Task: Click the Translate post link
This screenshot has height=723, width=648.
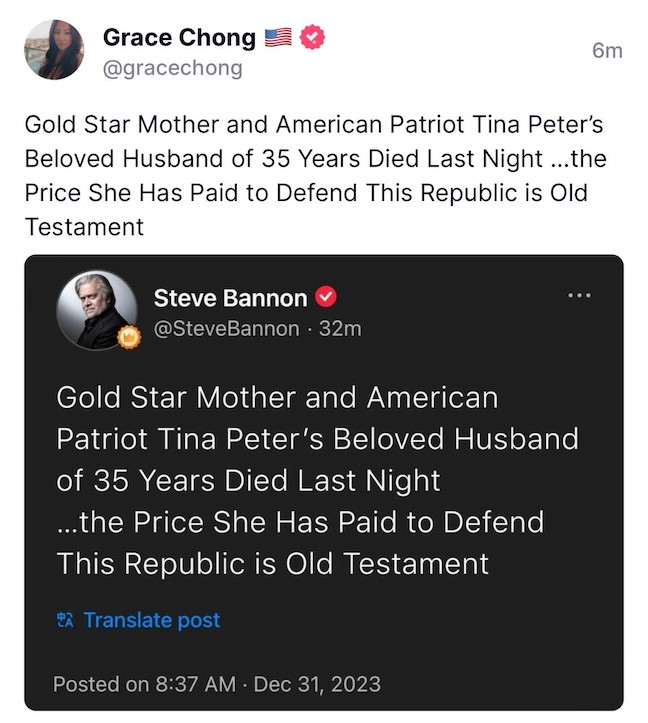Action: coord(151,620)
